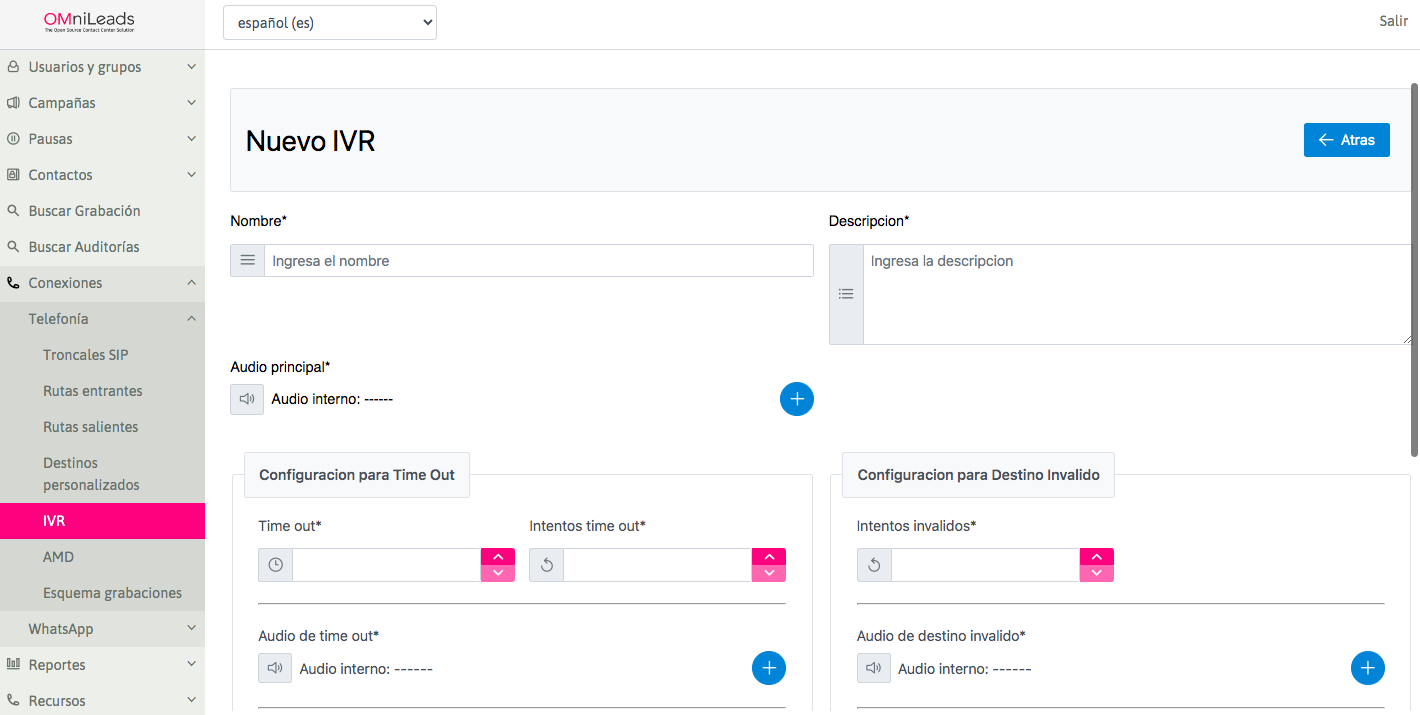Open the español language dropdown
Image resolution: width=1420 pixels, height=715 pixels.
coord(330,22)
